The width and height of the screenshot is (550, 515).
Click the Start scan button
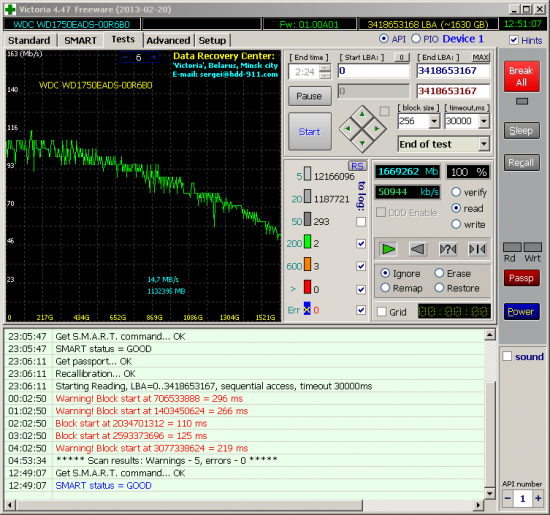[x=310, y=132]
